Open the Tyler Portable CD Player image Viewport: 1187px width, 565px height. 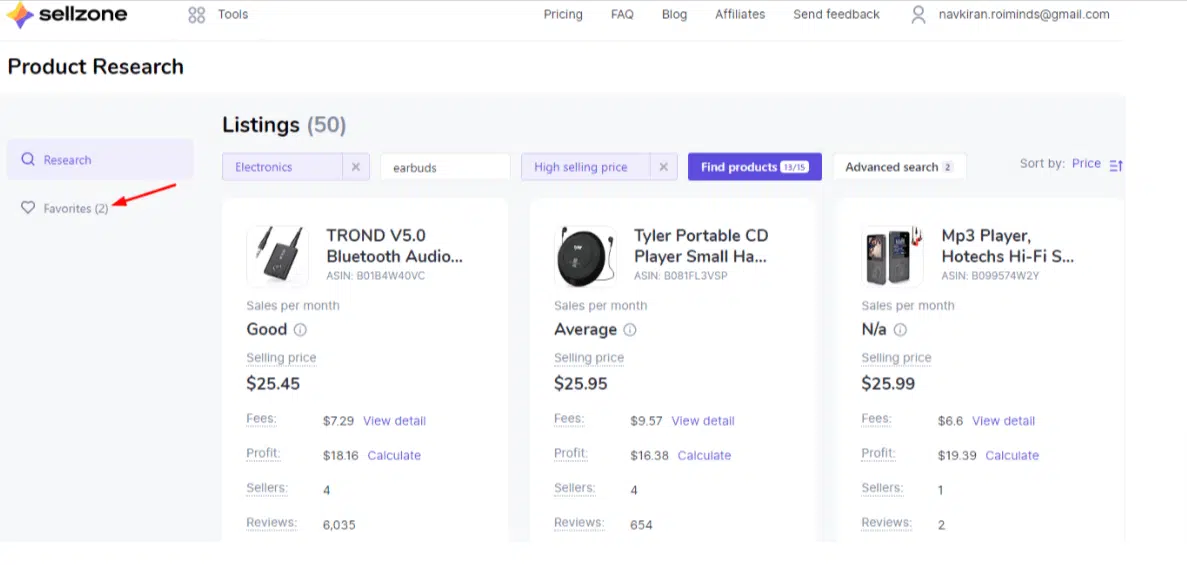tap(585, 256)
